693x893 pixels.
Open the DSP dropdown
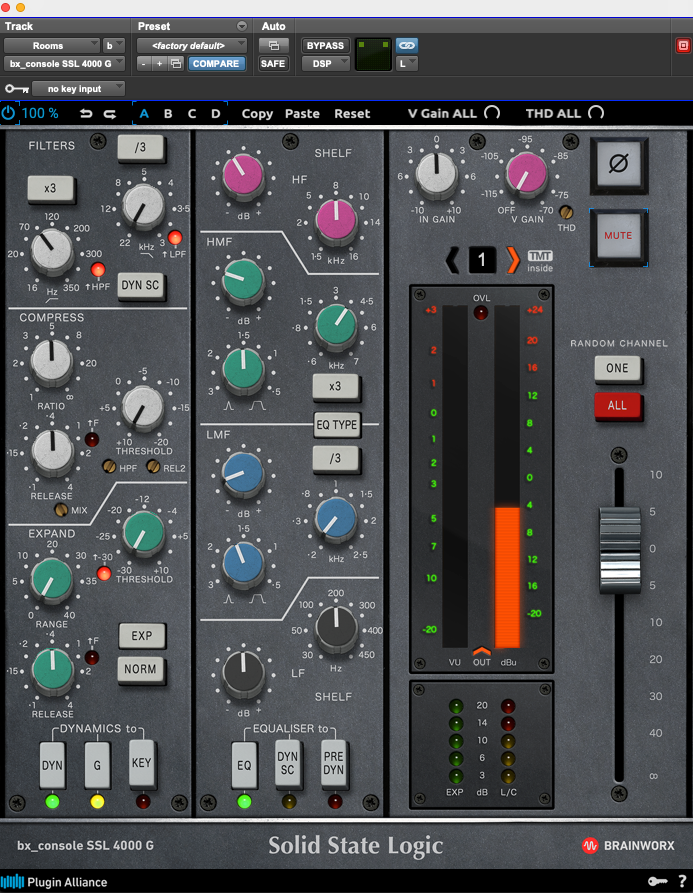326,64
